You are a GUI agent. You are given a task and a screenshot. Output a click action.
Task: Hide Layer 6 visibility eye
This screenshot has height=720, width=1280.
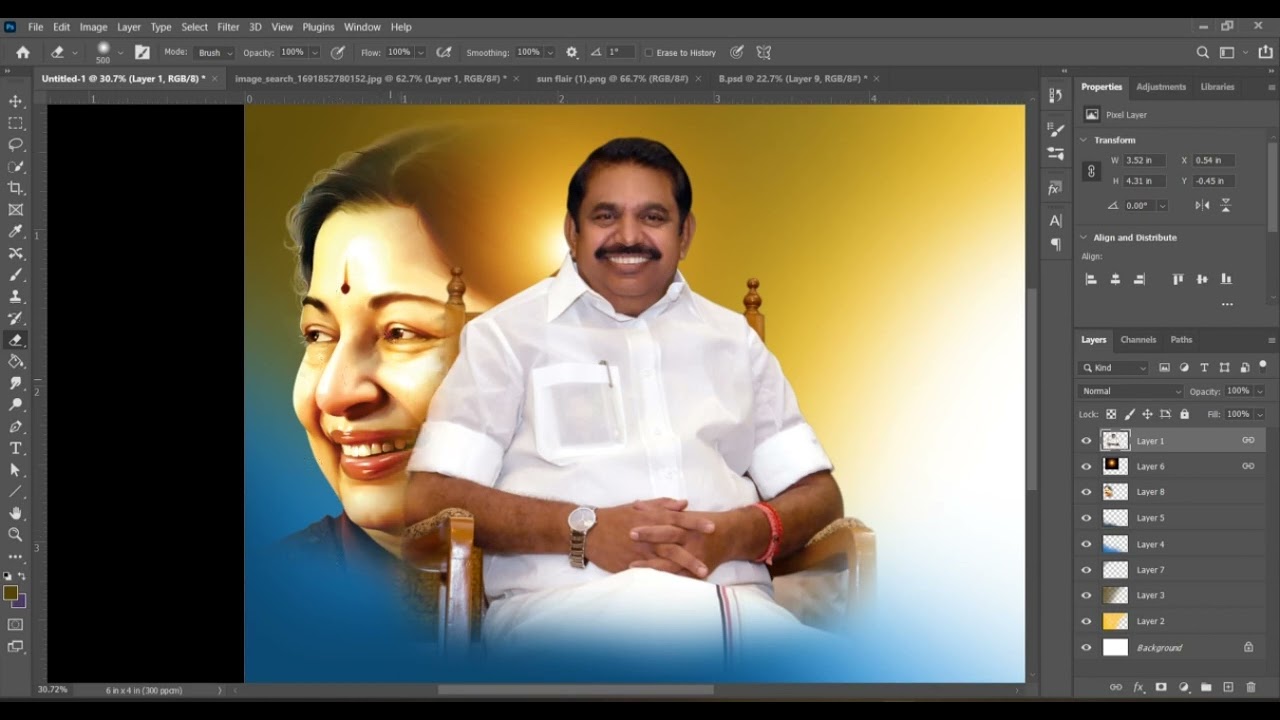coord(1086,466)
